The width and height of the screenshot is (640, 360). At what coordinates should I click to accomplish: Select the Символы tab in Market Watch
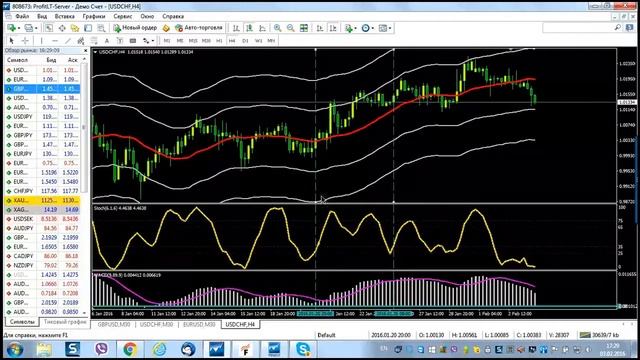(22, 322)
